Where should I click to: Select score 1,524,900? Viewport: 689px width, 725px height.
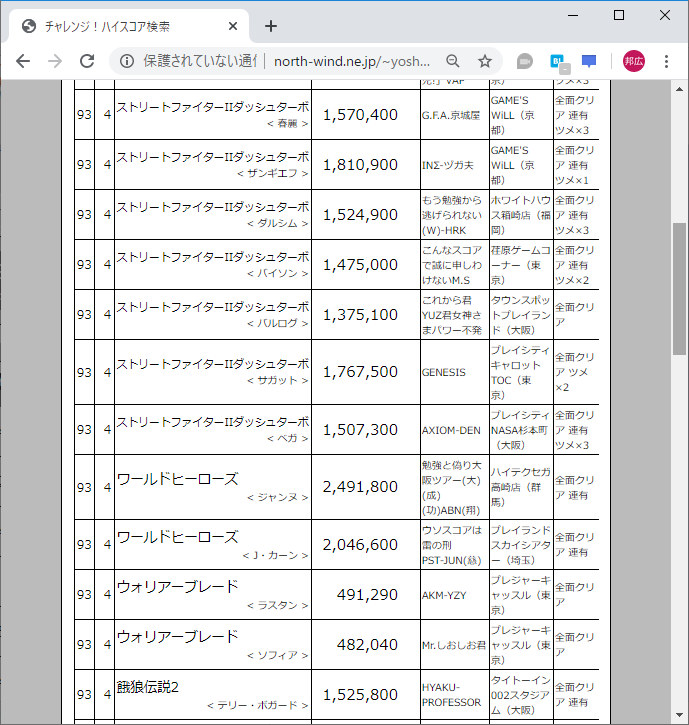click(x=360, y=215)
